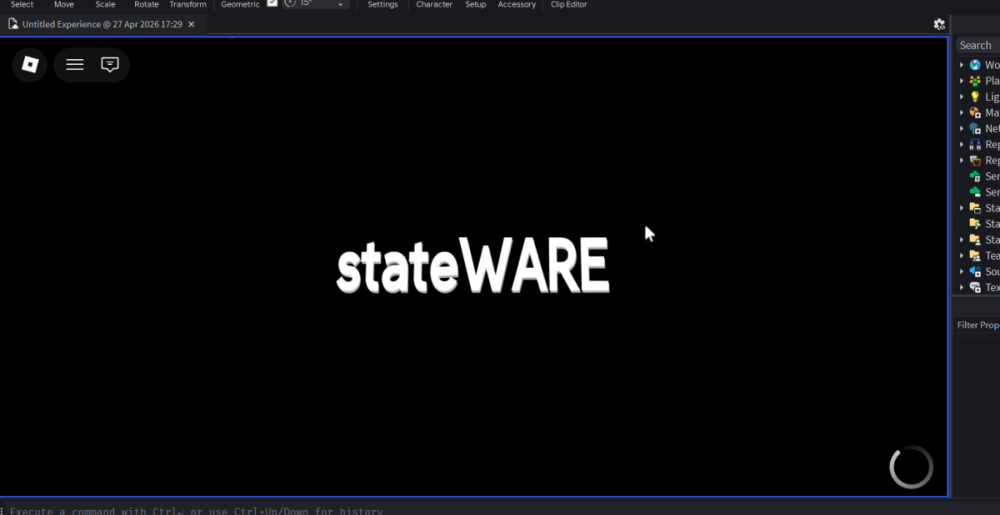Choose the Scale tool in toolbar
Screen dimensions: 1000x515
pyautogui.click(x=105, y=4)
